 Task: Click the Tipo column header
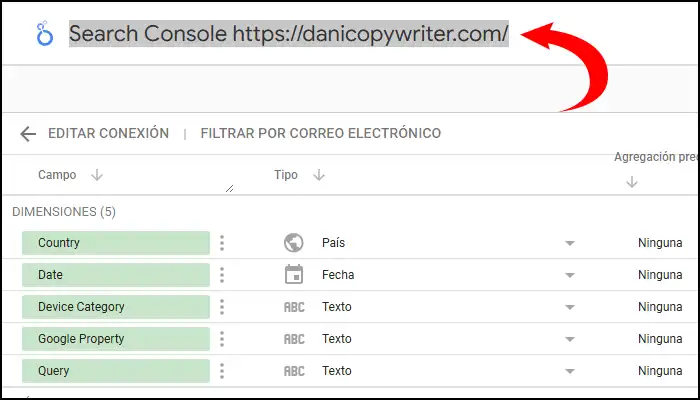pyautogui.click(x=286, y=175)
